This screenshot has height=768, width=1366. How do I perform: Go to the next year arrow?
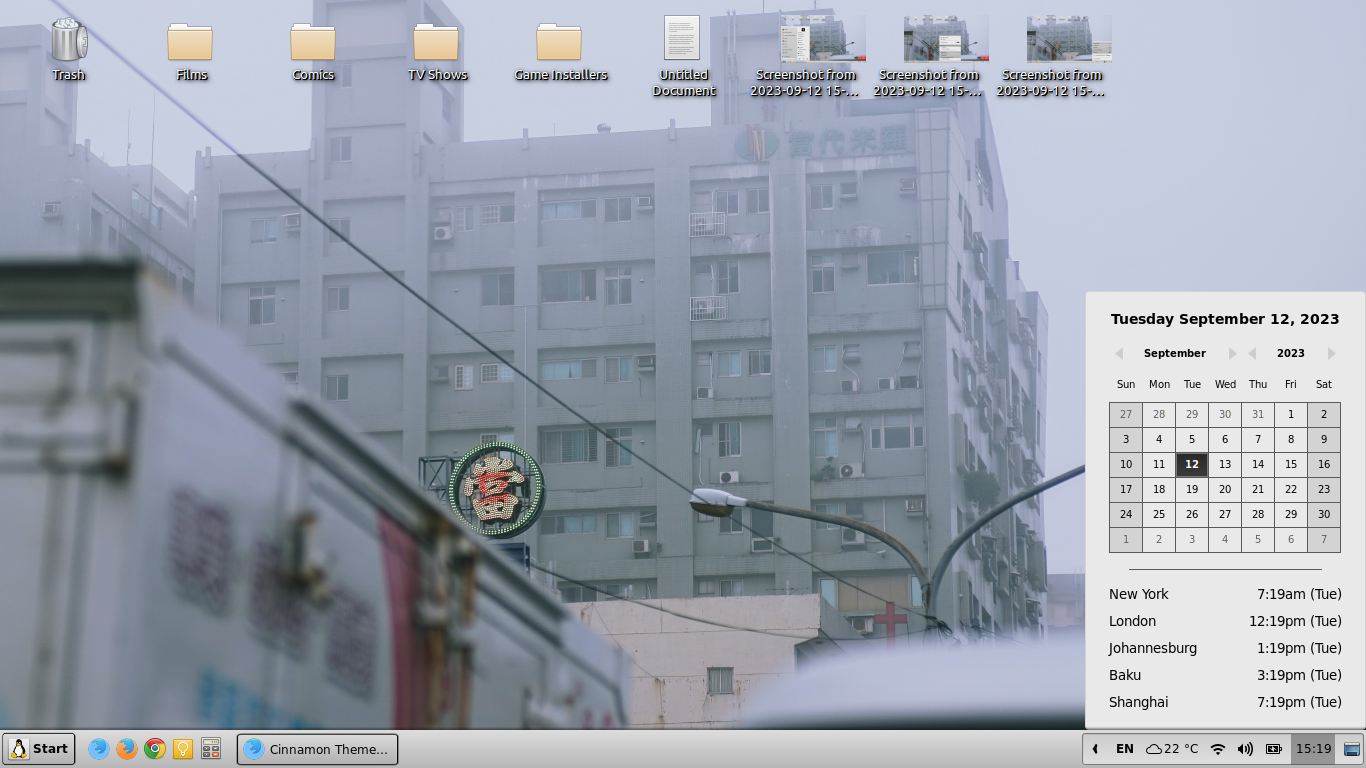point(1331,353)
